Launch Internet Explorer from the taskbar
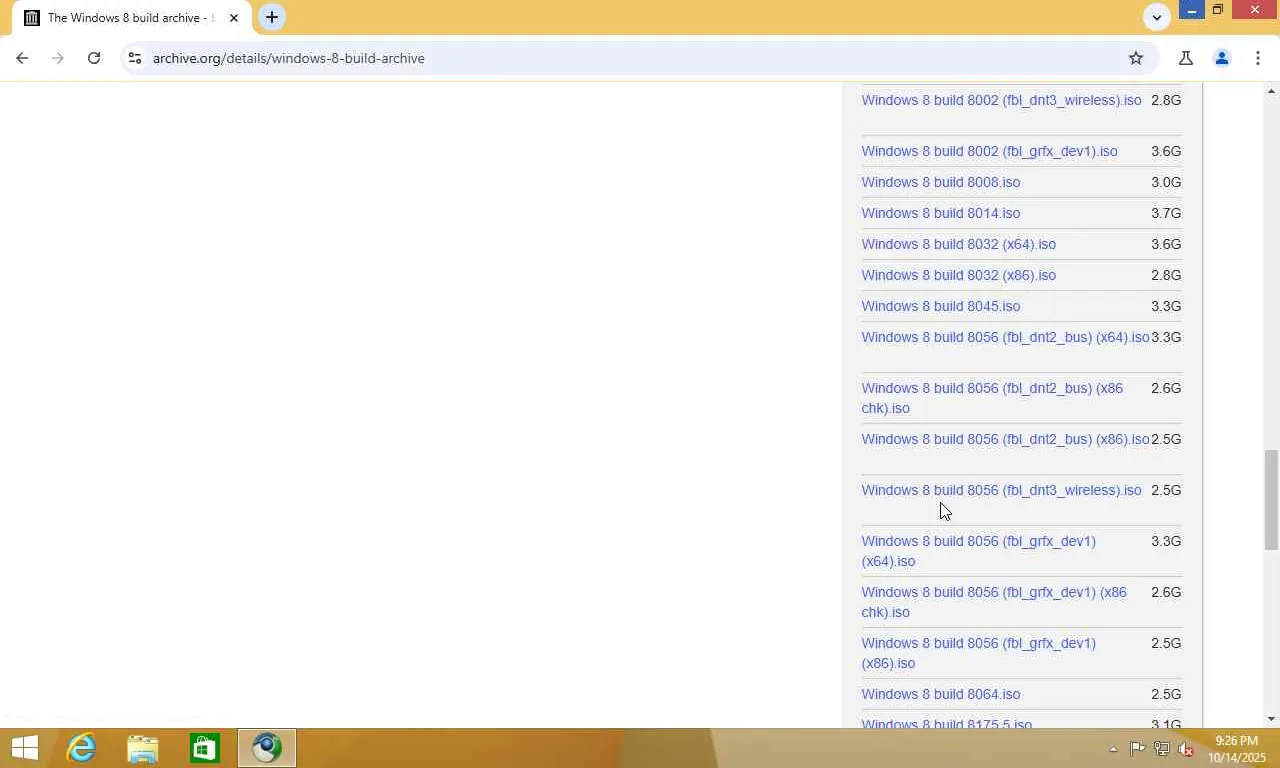 pyautogui.click(x=81, y=748)
